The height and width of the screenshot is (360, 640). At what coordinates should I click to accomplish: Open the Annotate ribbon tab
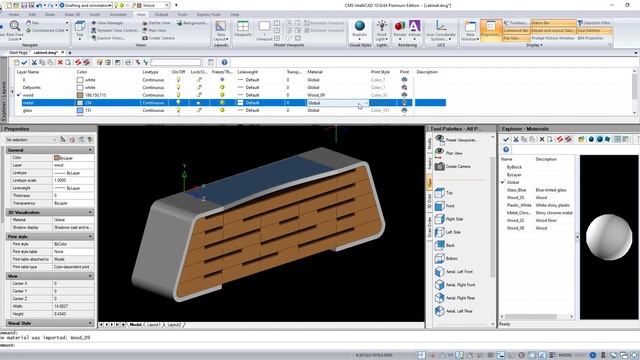118,15
